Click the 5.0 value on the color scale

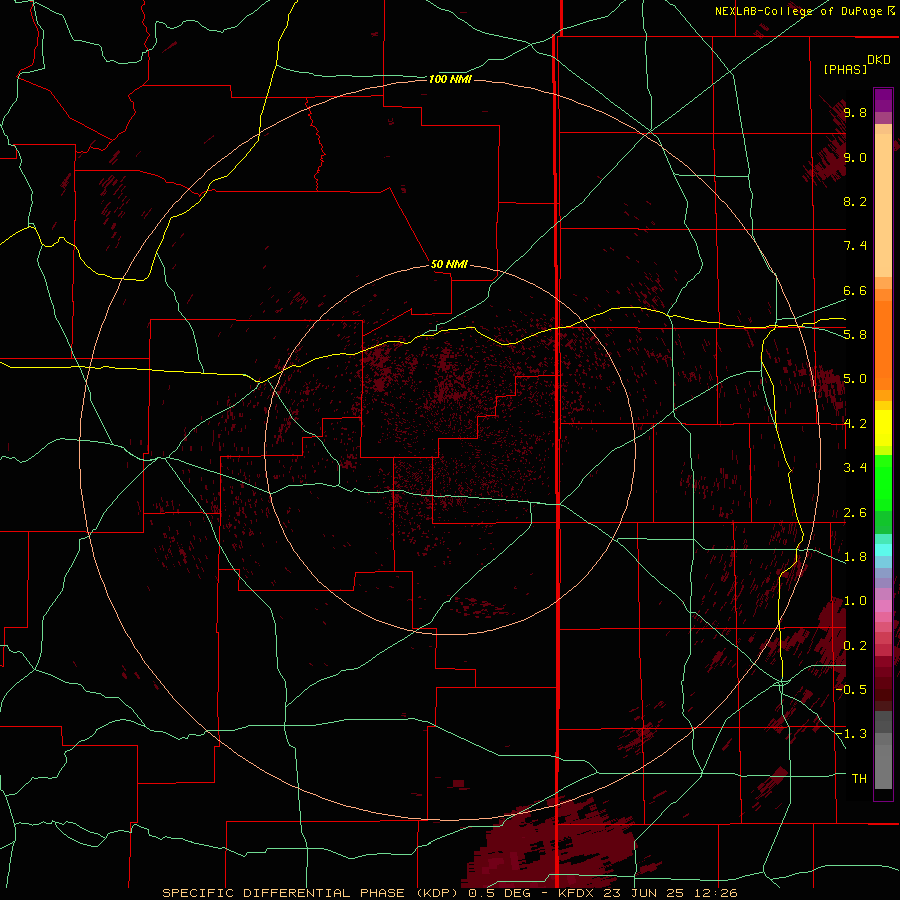[855, 379]
